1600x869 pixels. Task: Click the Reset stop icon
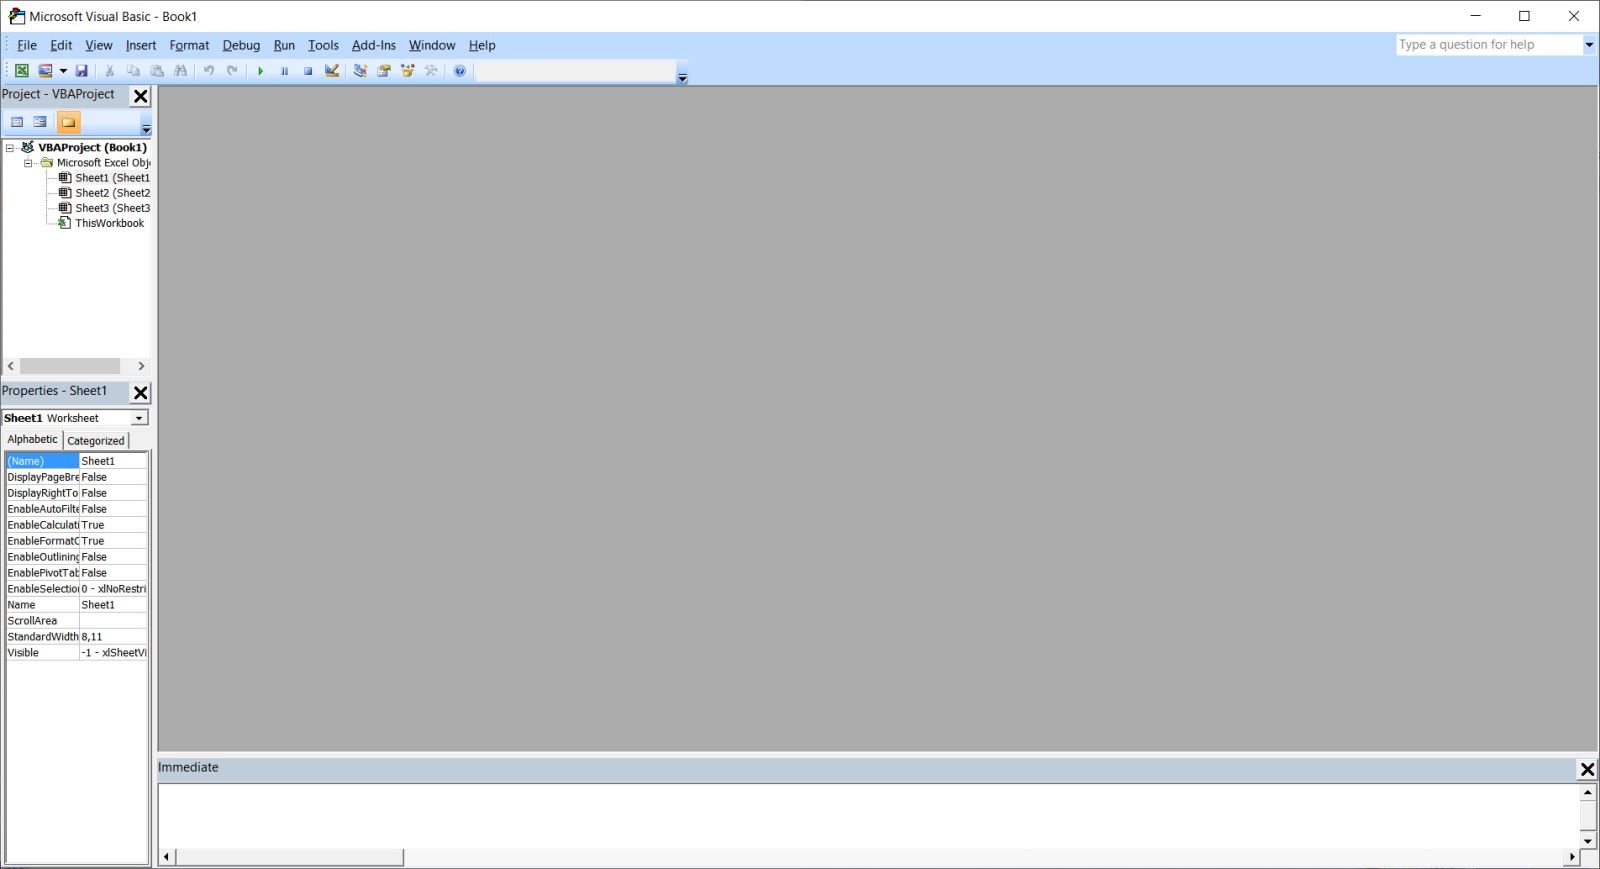308,71
